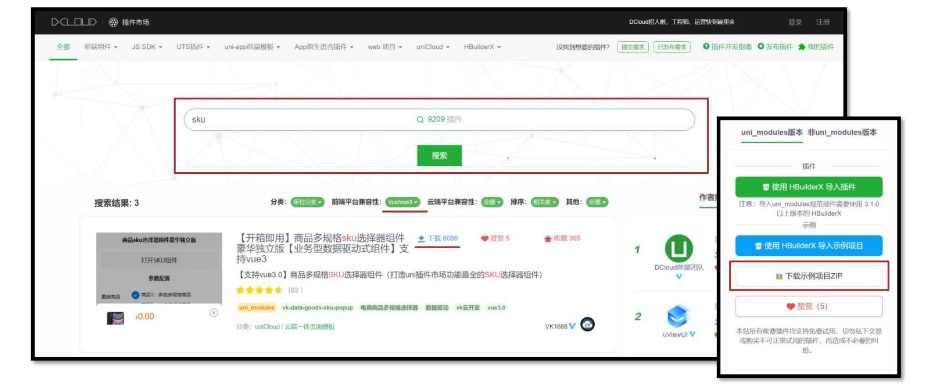927x386 pixels.
Task: Open the Vue/vue3 frontend compatibility dropdown
Action: click(x=403, y=202)
